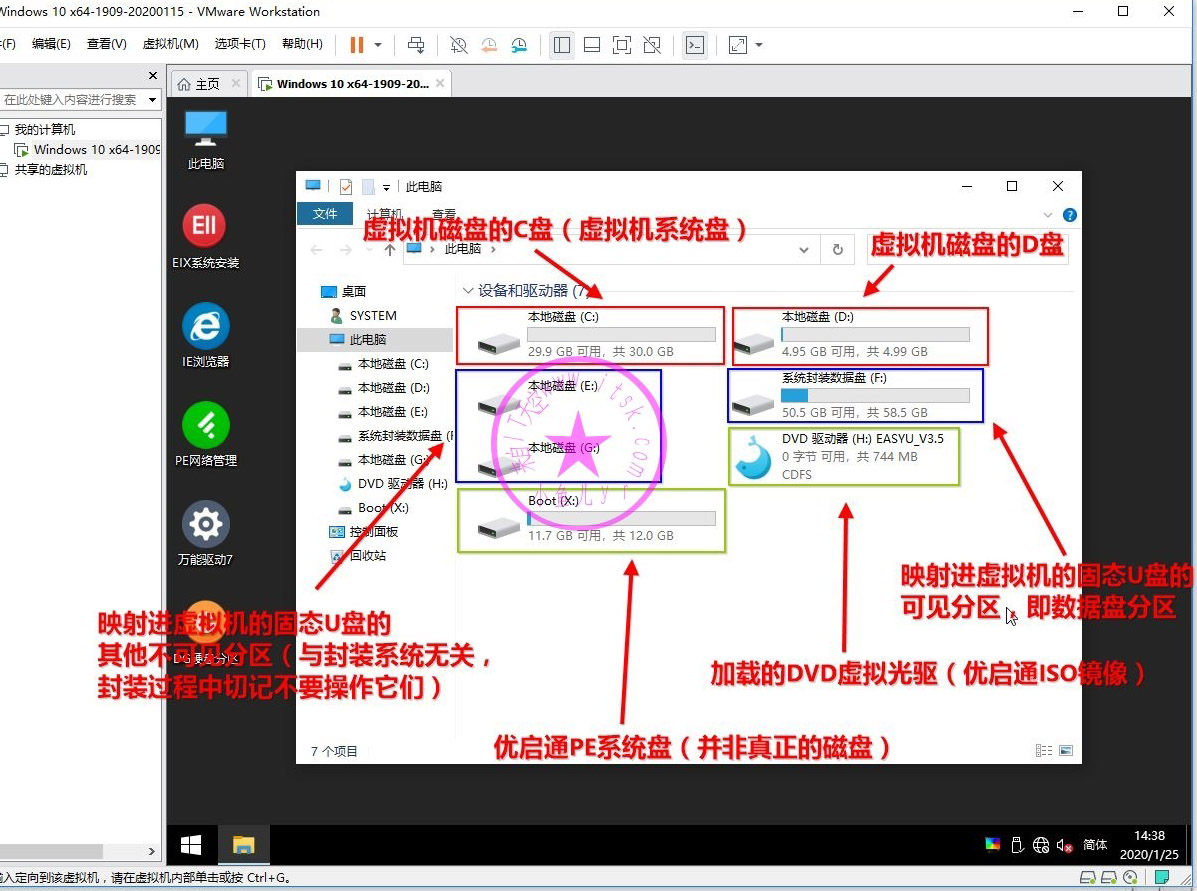Select 我的计算机 in the VMware library
1197x891 pixels.
click(44, 130)
